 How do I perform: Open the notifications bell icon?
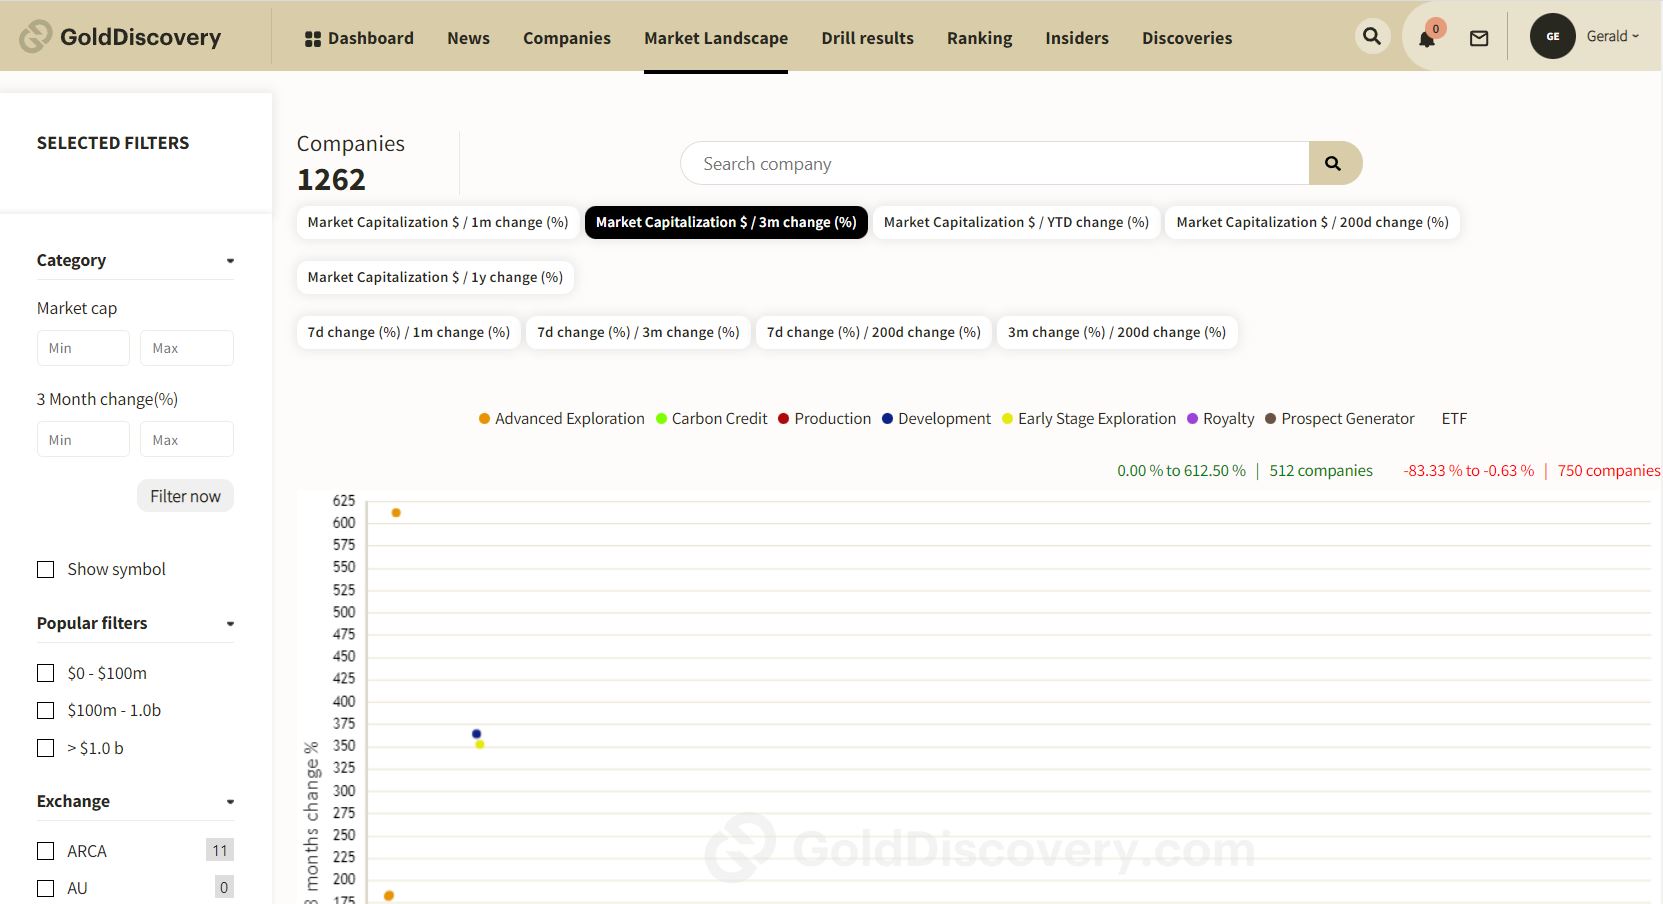point(1427,38)
